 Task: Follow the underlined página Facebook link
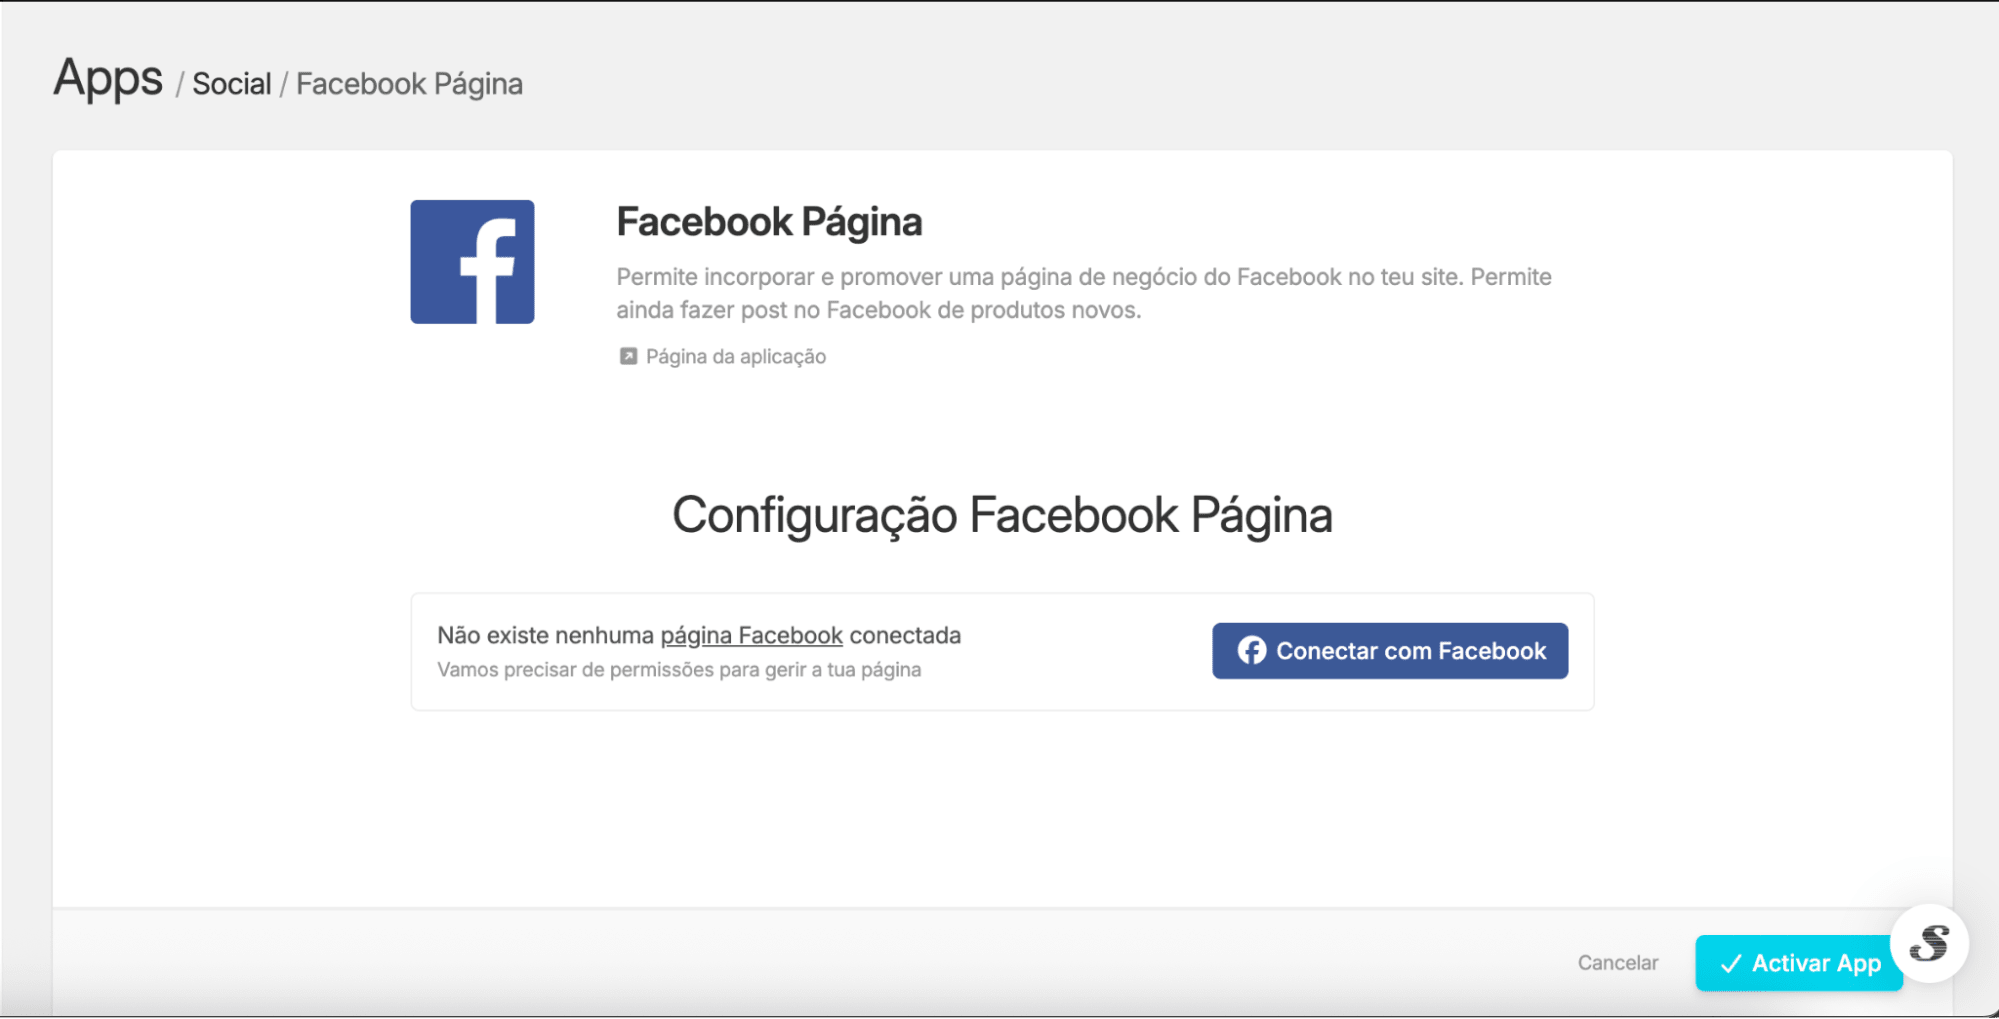click(751, 636)
